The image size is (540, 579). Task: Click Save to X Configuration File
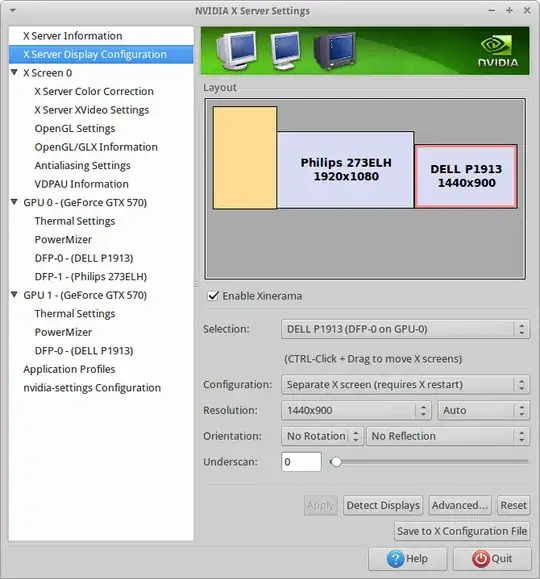coord(462,531)
